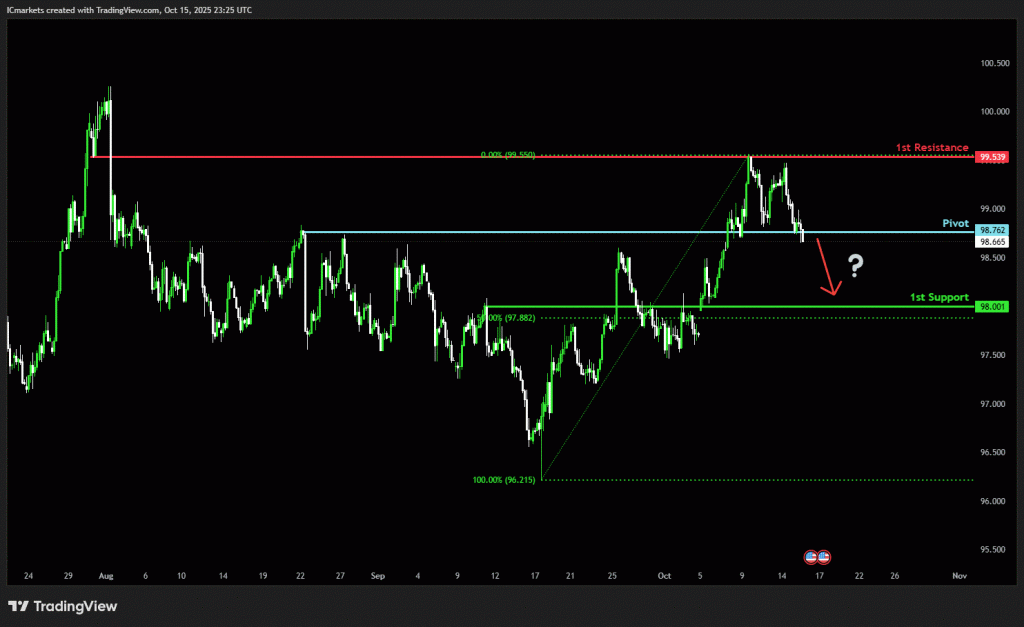This screenshot has width=1024, height=627.
Task: Click the right US flag economic event icon
Action: (824, 556)
